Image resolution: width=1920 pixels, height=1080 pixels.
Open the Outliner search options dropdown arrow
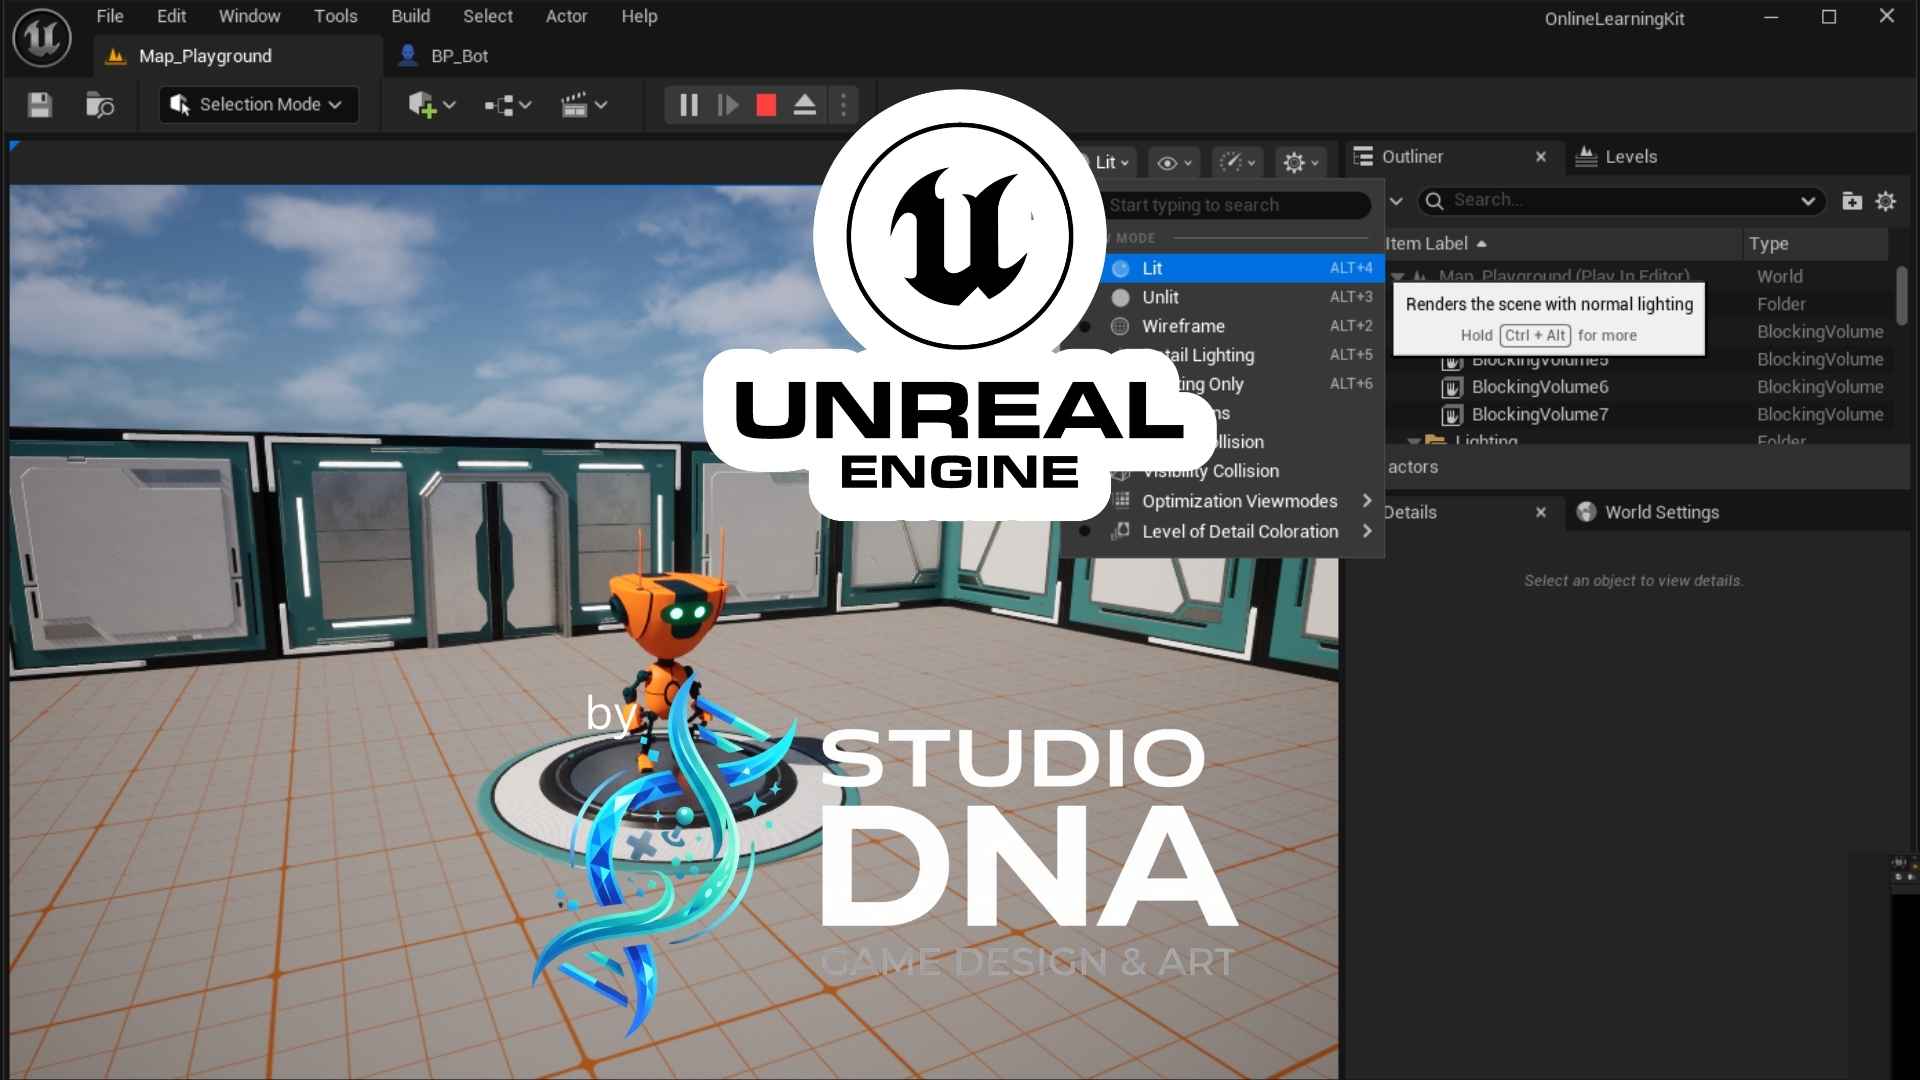(1808, 201)
